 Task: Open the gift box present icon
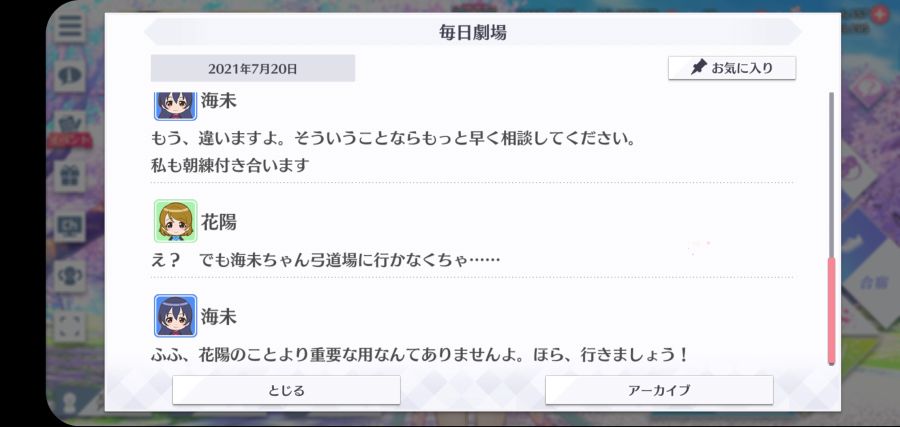coord(70,176)
